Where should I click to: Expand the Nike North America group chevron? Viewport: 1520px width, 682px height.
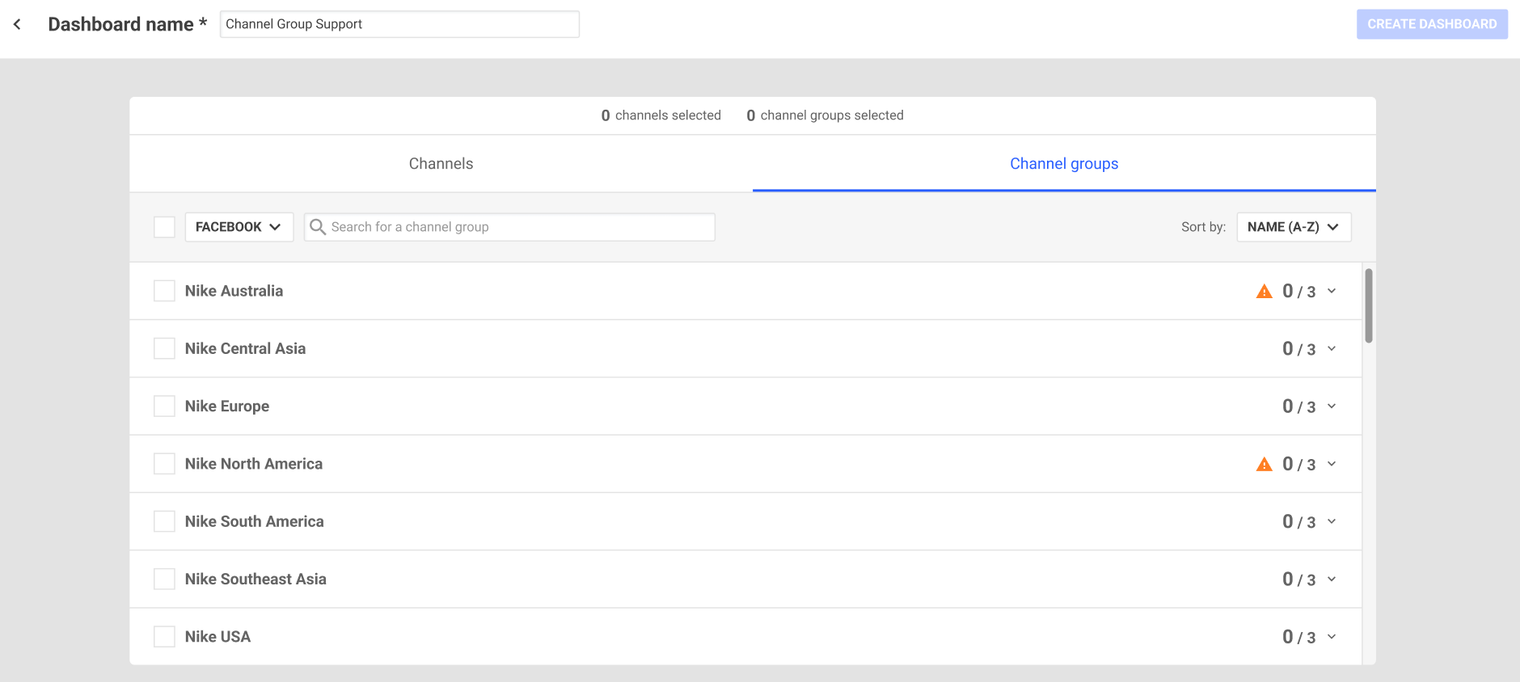pyautogui.click(x=1332, y=464)
